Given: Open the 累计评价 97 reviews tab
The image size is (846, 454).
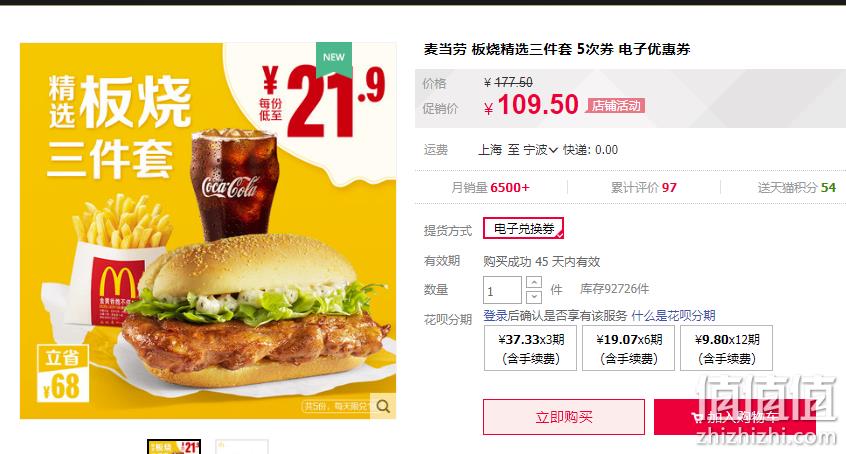Looking at the screenshot, I should click(644, 187).
